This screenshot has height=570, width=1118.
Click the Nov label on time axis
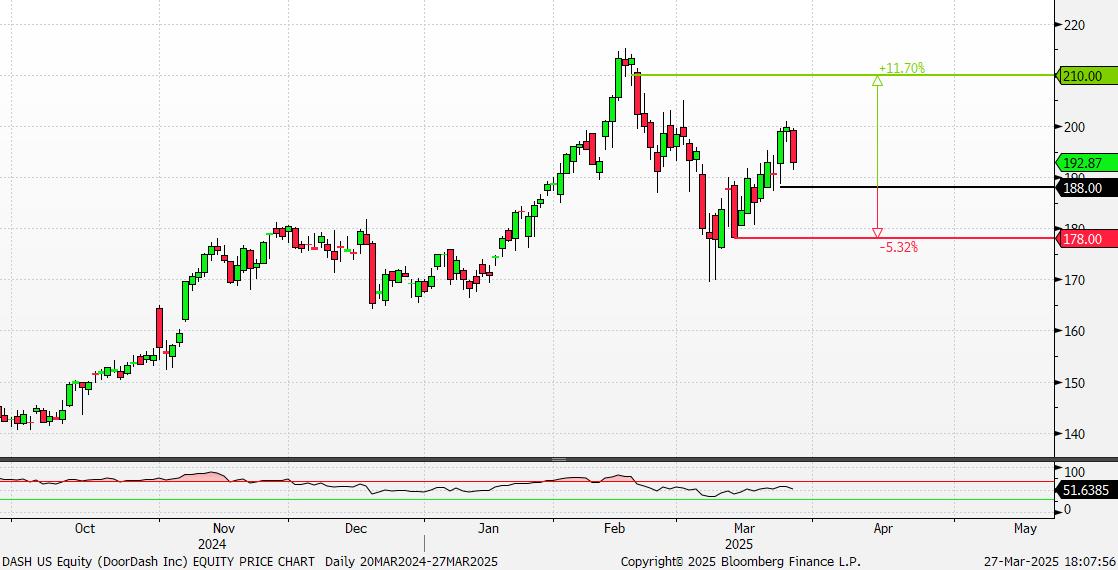223,529
